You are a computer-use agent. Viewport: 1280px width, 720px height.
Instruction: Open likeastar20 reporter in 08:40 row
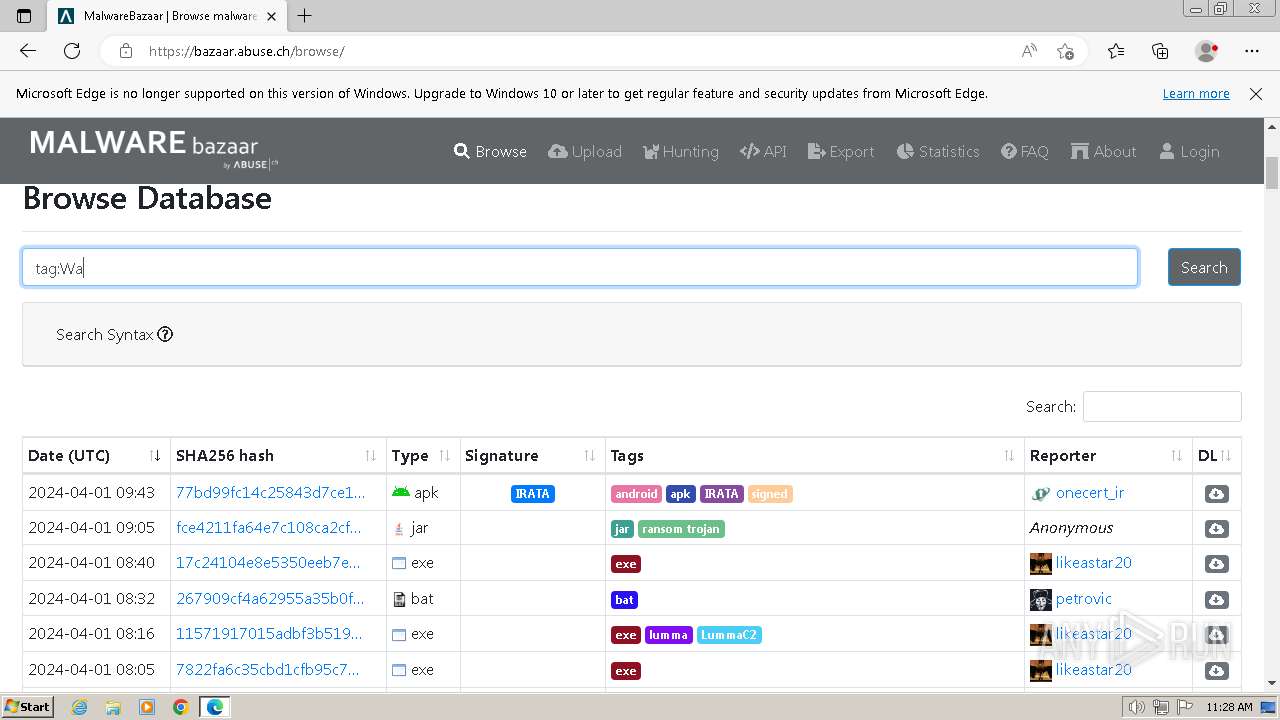(x=1093, y=563)
